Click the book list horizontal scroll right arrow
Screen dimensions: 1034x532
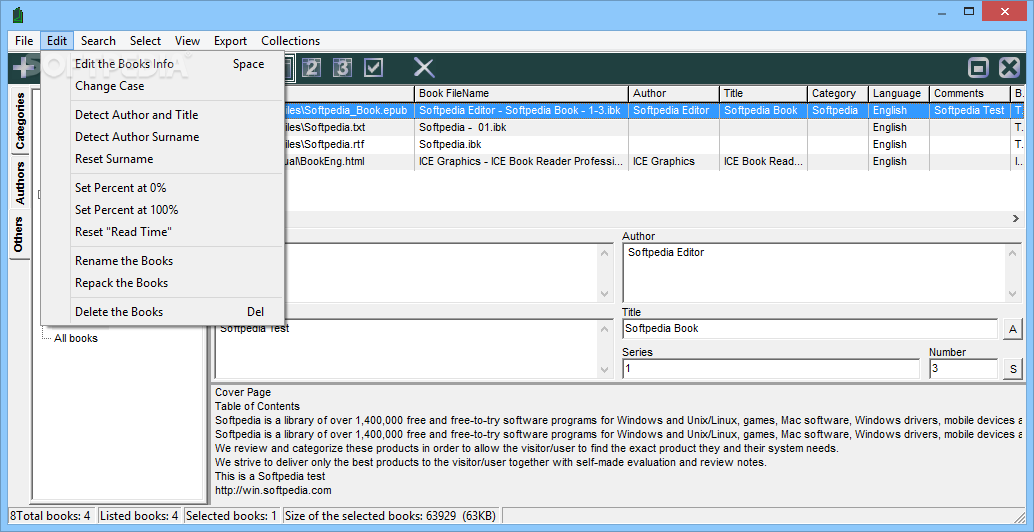tap(1016, 218)
